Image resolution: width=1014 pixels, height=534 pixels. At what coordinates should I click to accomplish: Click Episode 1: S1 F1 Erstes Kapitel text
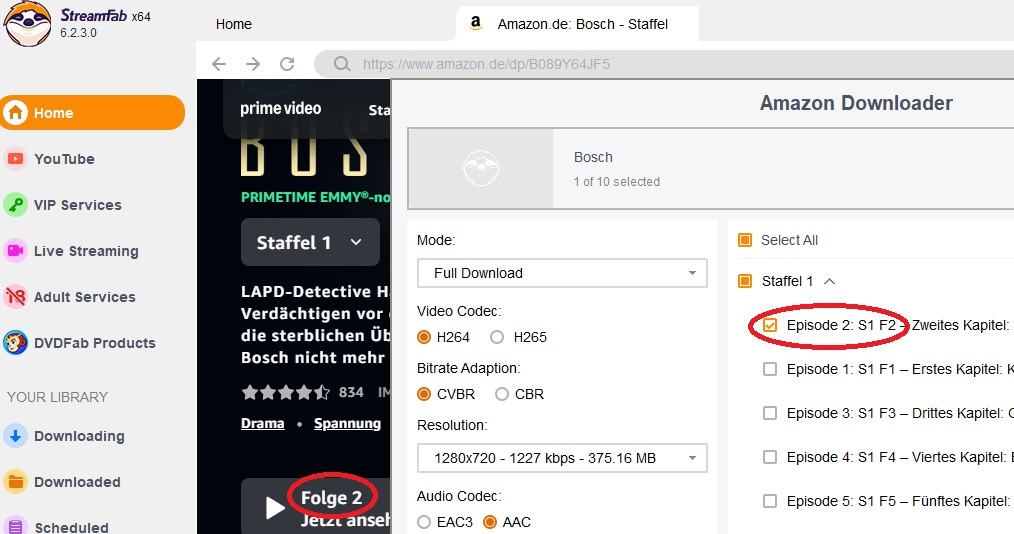coord(900,369)
